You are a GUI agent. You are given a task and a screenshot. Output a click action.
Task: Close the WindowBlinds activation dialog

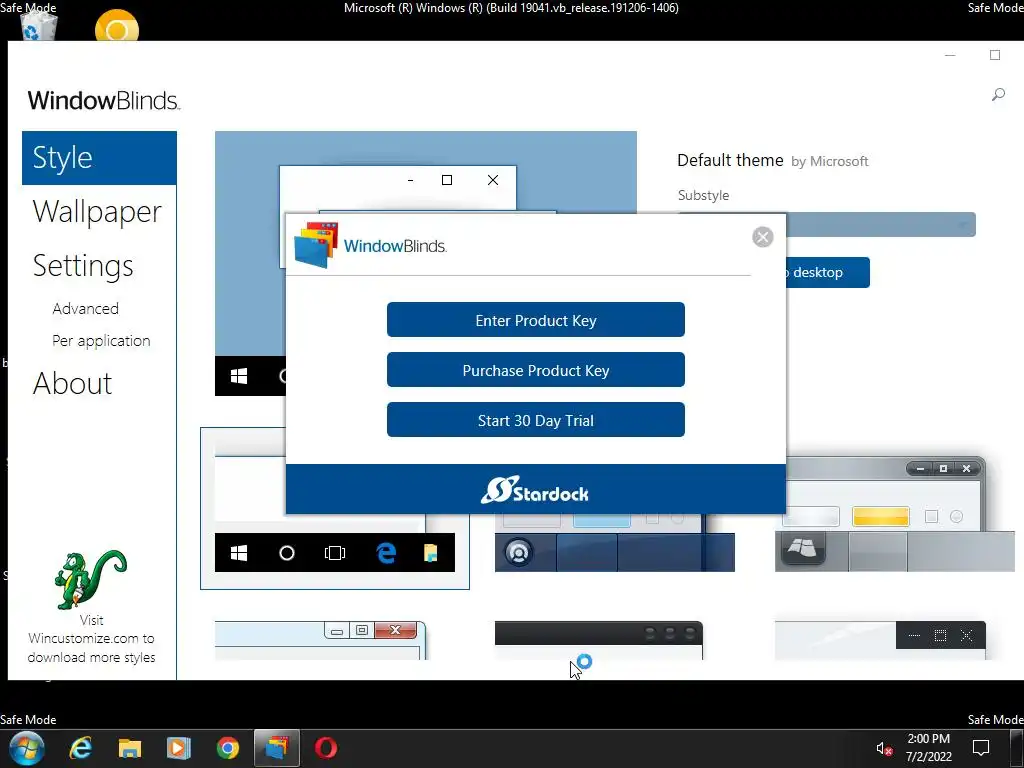click(762, 237)
